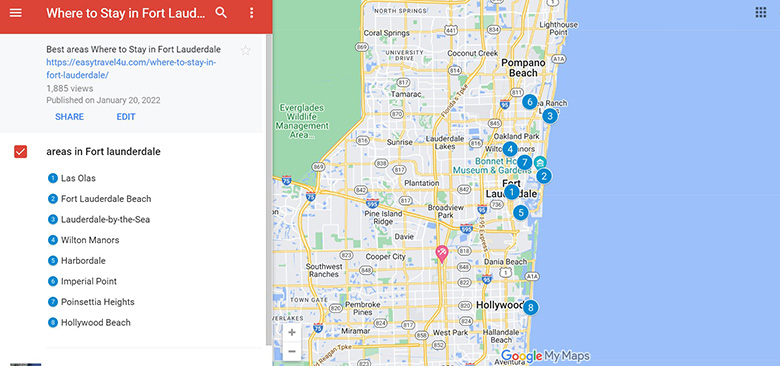Star this map as favorite

click(x=245, y=50)
